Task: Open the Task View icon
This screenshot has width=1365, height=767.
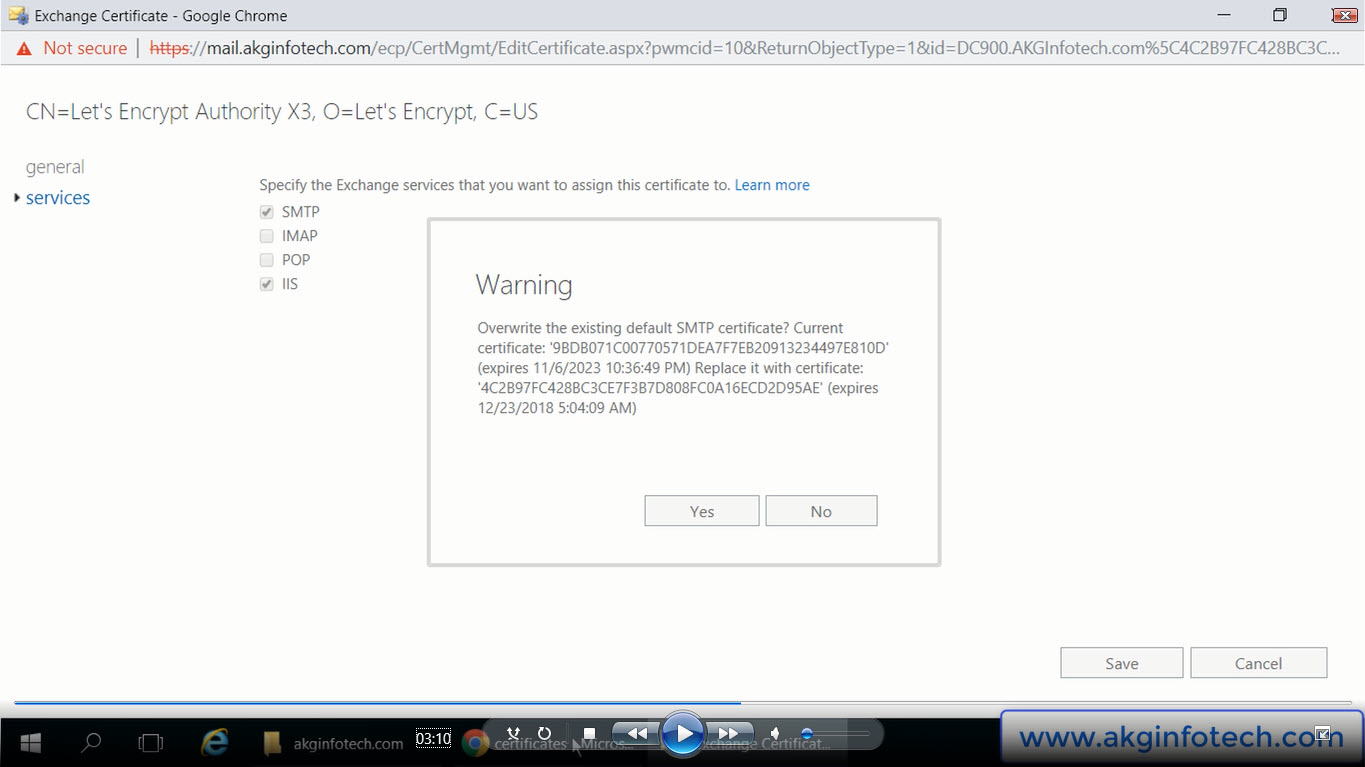Action: coord(150,743)
